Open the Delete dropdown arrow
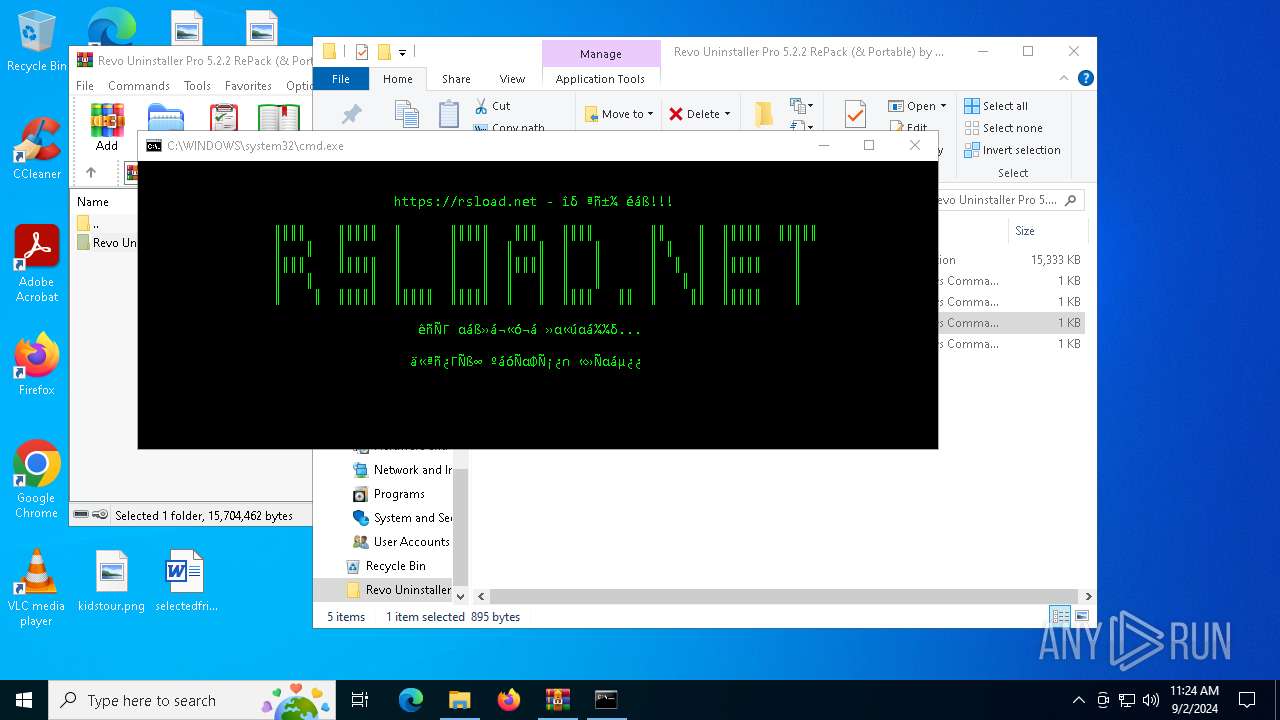This screenshot has width=1280, height=720. coord(727,114)
